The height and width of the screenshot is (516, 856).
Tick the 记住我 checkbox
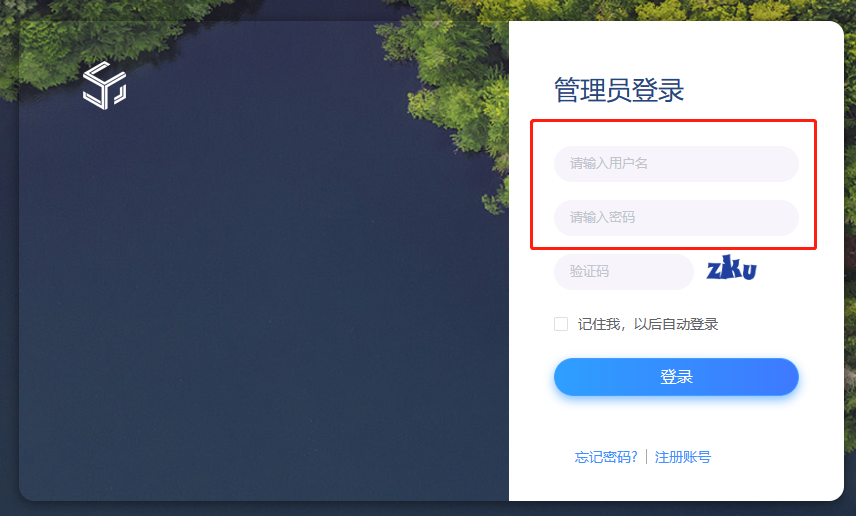tap(561, 324)
